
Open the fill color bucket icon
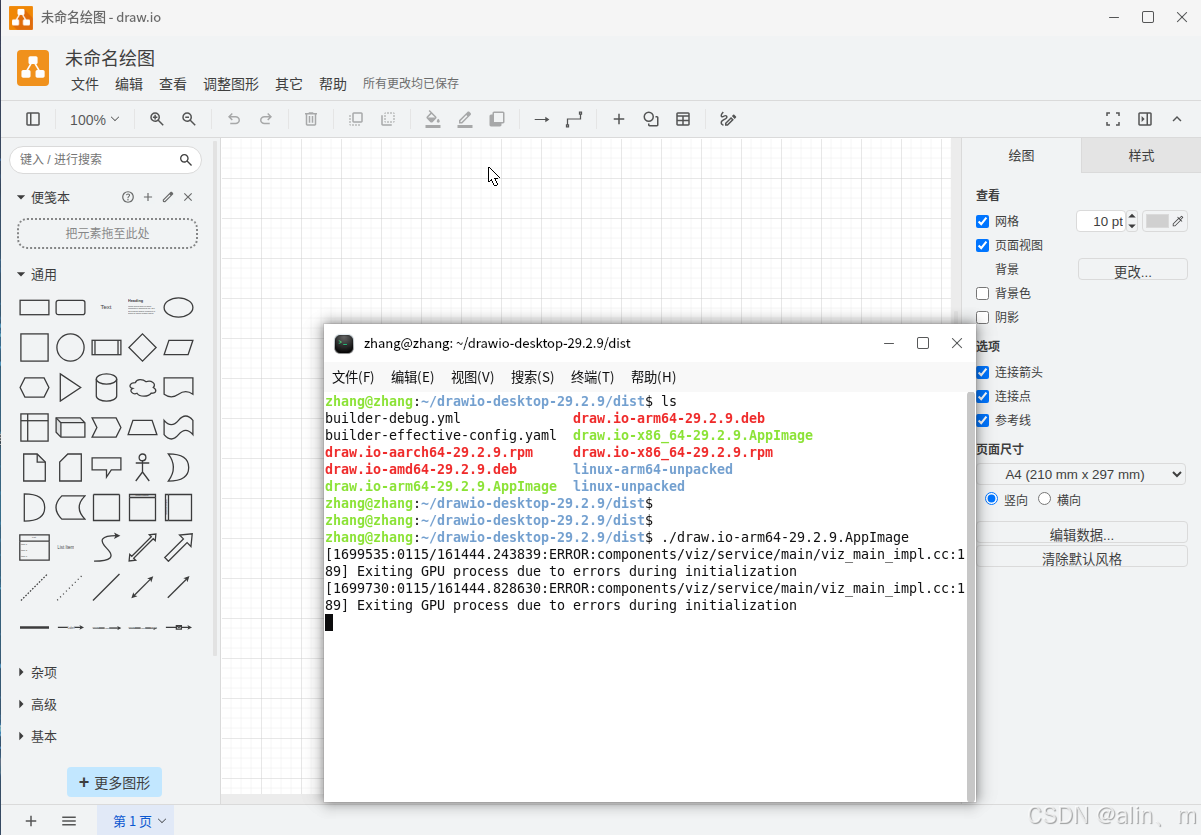433,119
